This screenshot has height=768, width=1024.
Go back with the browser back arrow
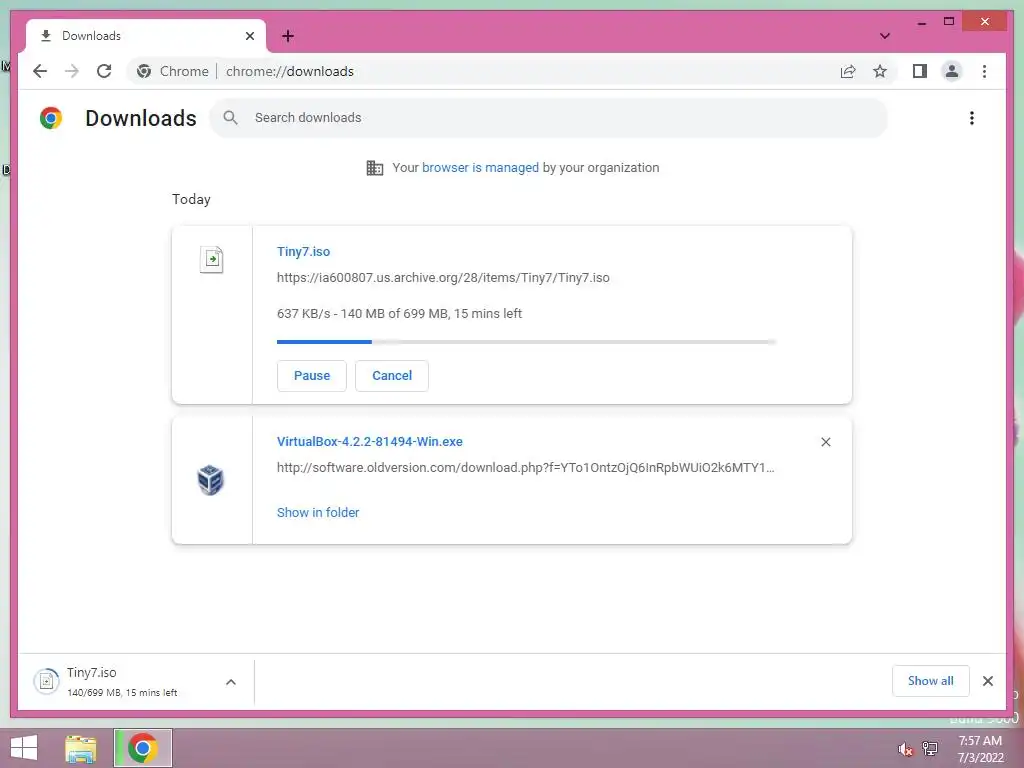(40, 71)
